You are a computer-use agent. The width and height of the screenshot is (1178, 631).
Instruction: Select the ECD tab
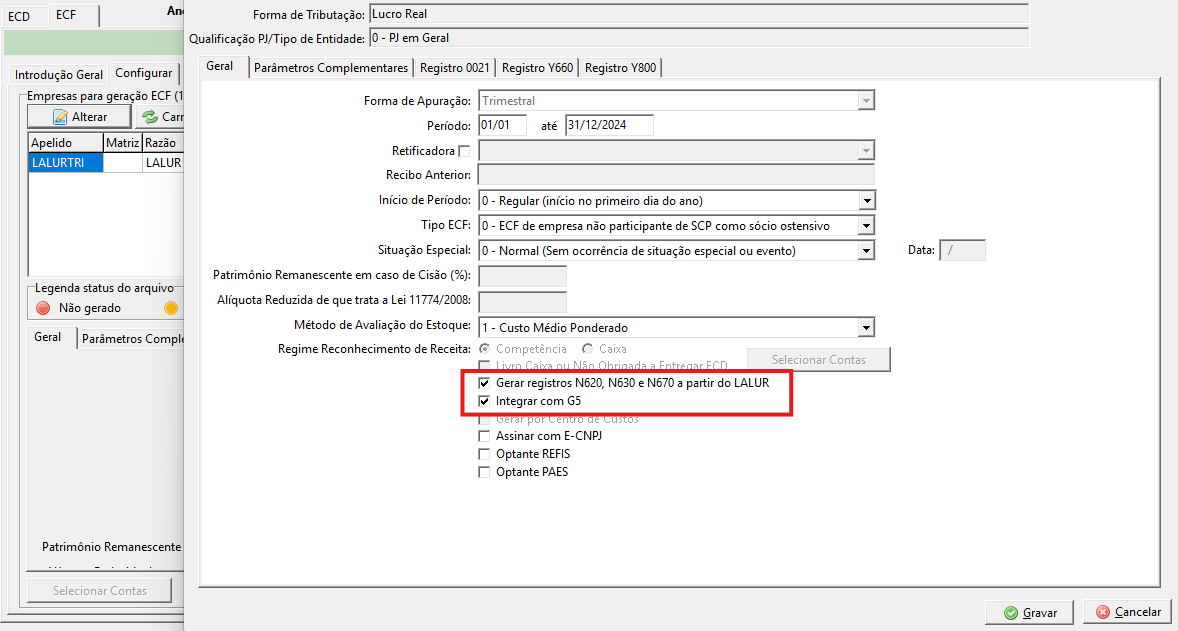click(19, 16)
